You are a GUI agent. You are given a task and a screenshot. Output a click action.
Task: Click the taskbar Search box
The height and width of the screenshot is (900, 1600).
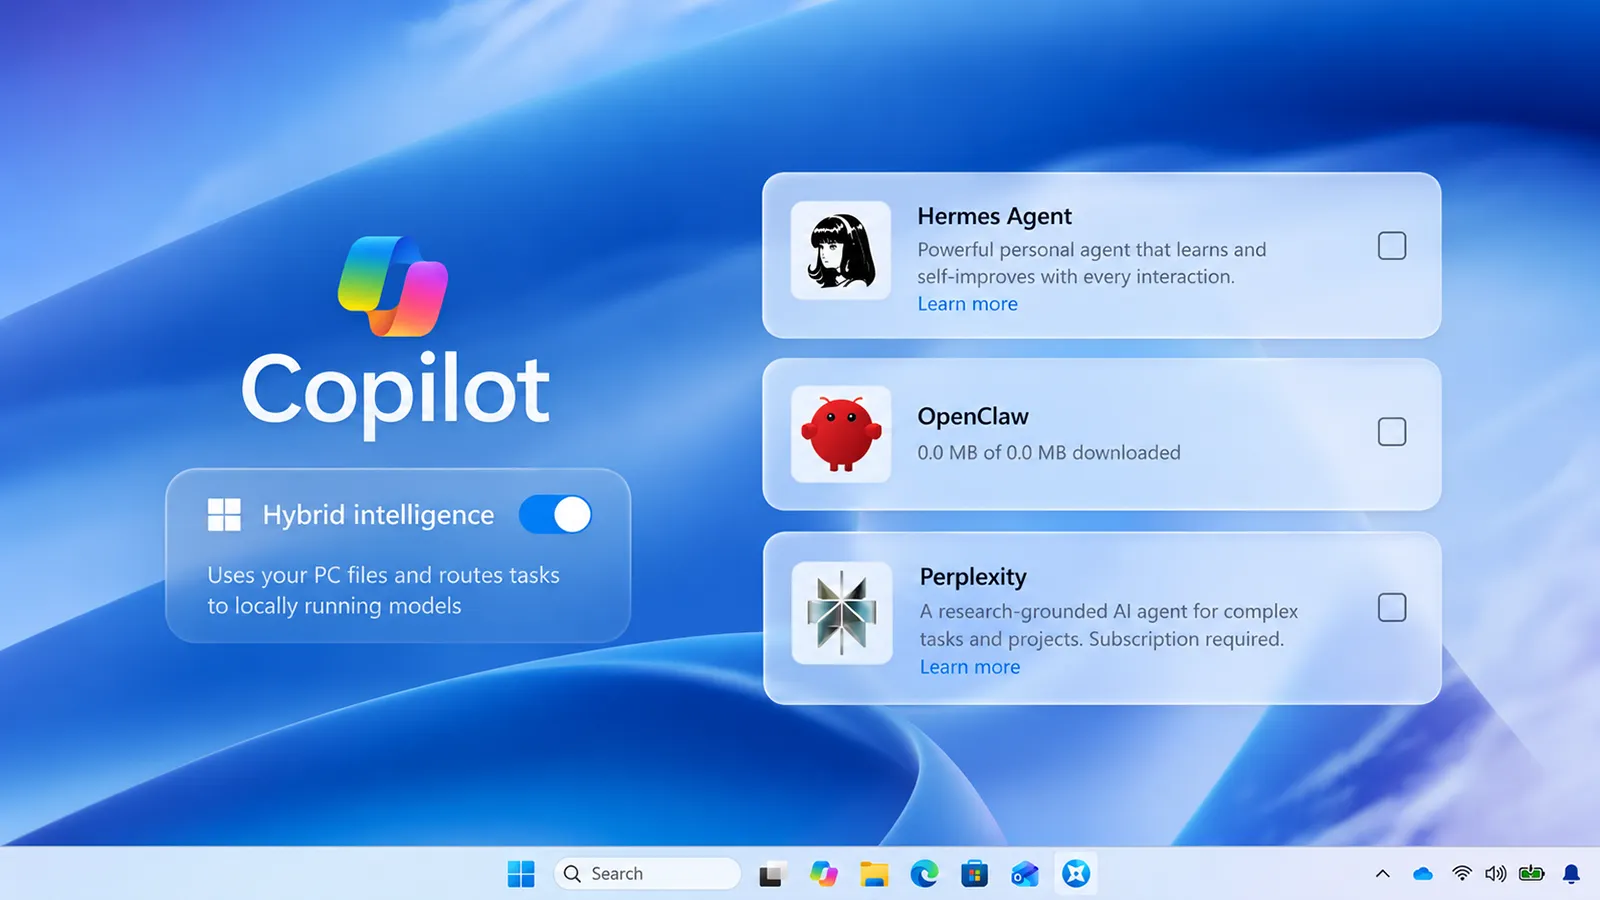[647, 874]
